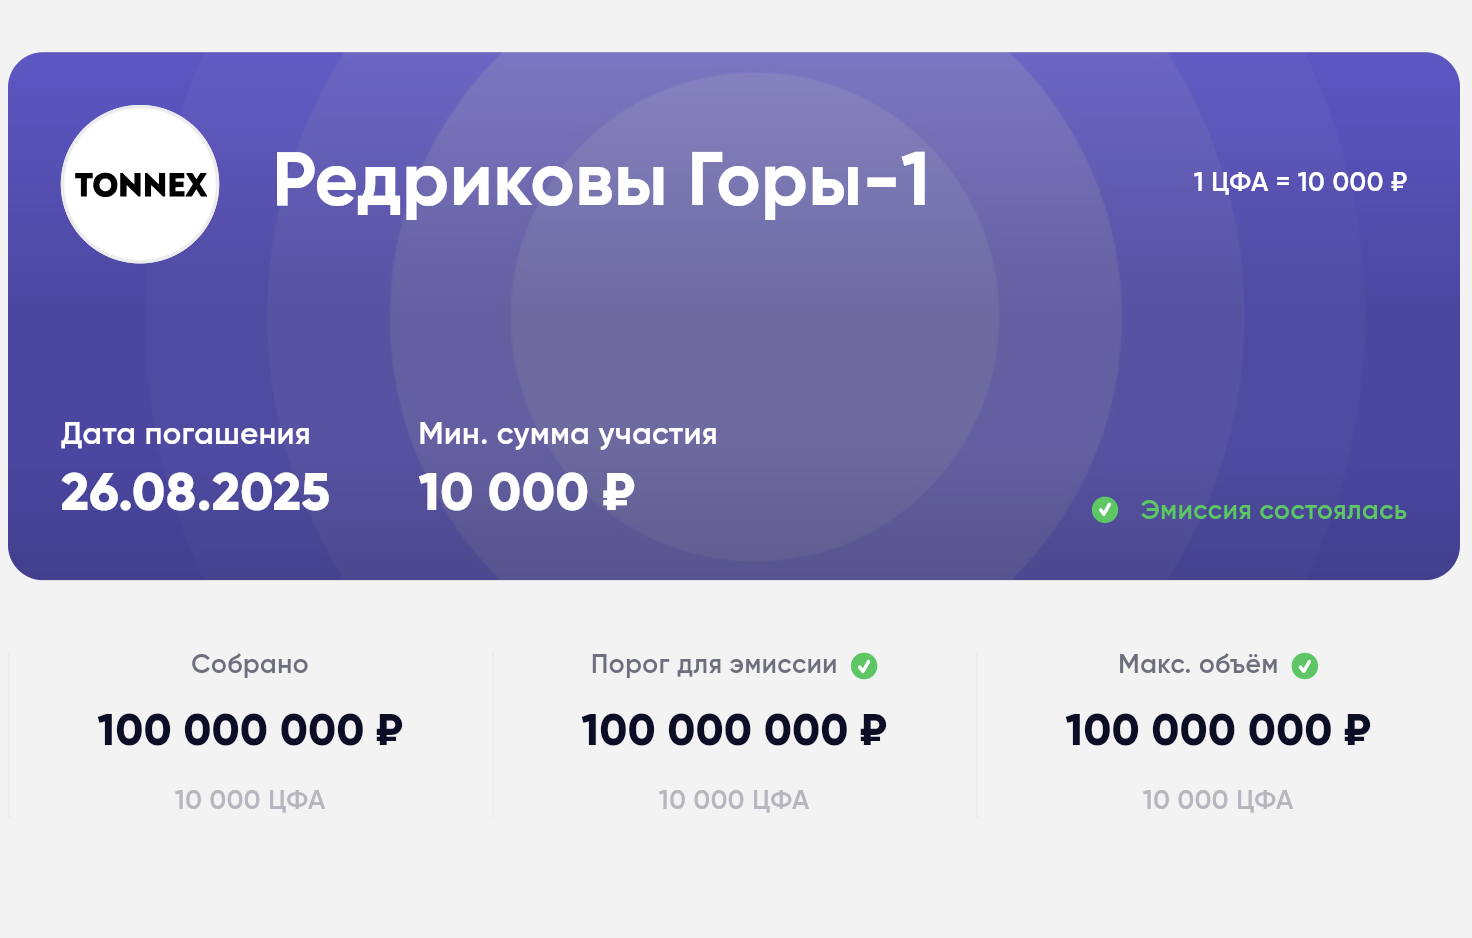This screenshot has width=1472, height=938.
Task: Click 10 000 ЦФА under Собрано
Action: coord(250,800)
